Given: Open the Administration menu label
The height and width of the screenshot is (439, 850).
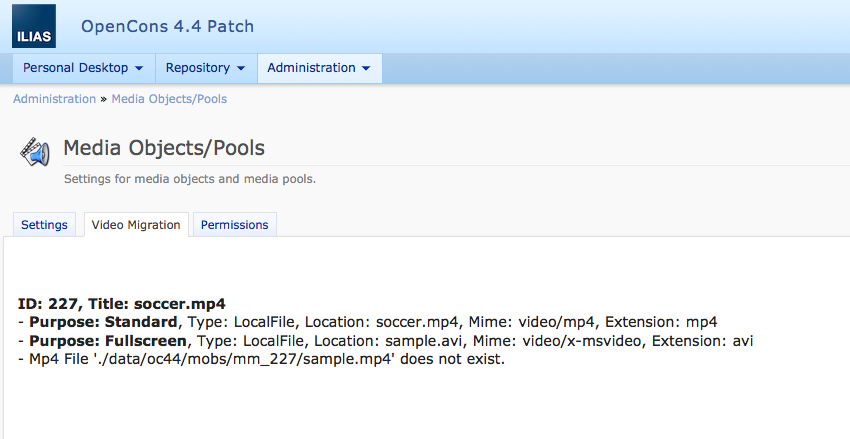Looking at the screenshot, I should pyautogui.click(x=311, y=68).
